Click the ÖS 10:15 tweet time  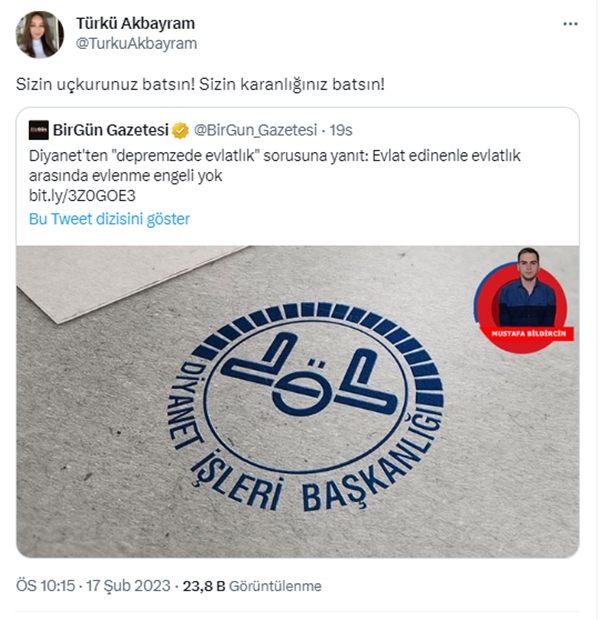coord(45,586)
